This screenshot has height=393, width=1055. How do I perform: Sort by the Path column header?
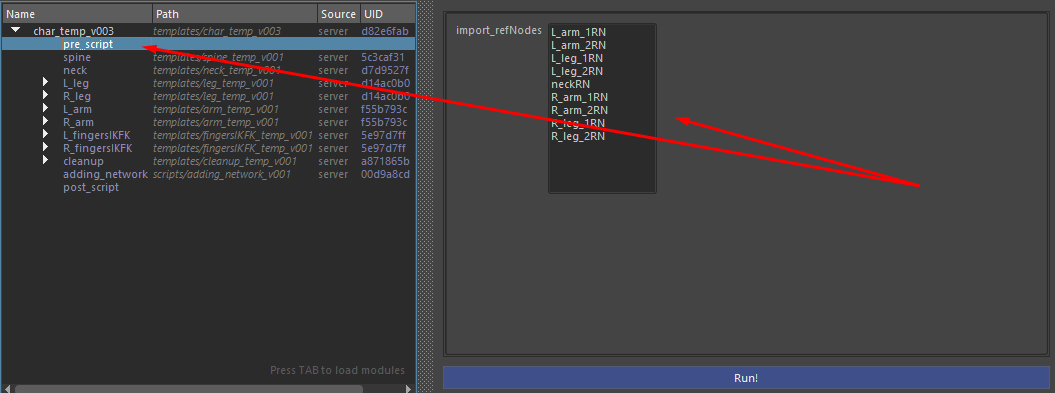pyautogui.click(x=235, y=13)
